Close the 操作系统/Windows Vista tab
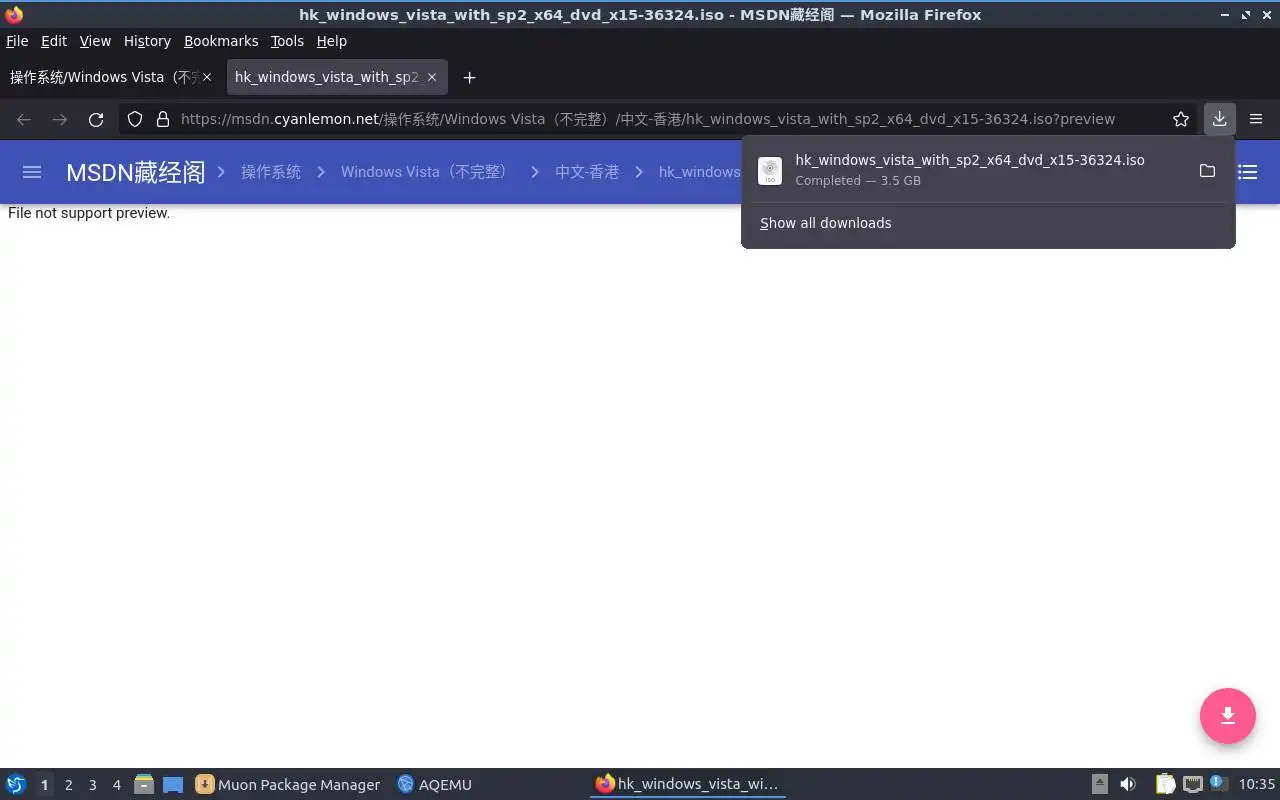 [x=207, y=77]
